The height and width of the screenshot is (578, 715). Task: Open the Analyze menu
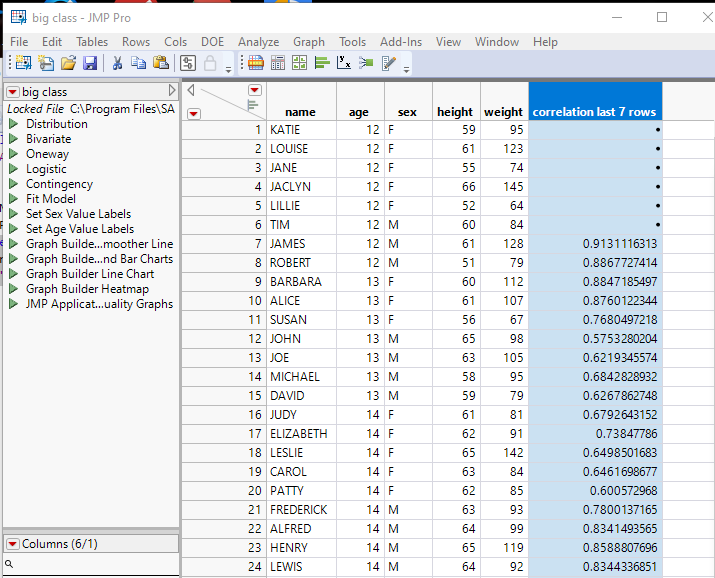coord(258,42)
